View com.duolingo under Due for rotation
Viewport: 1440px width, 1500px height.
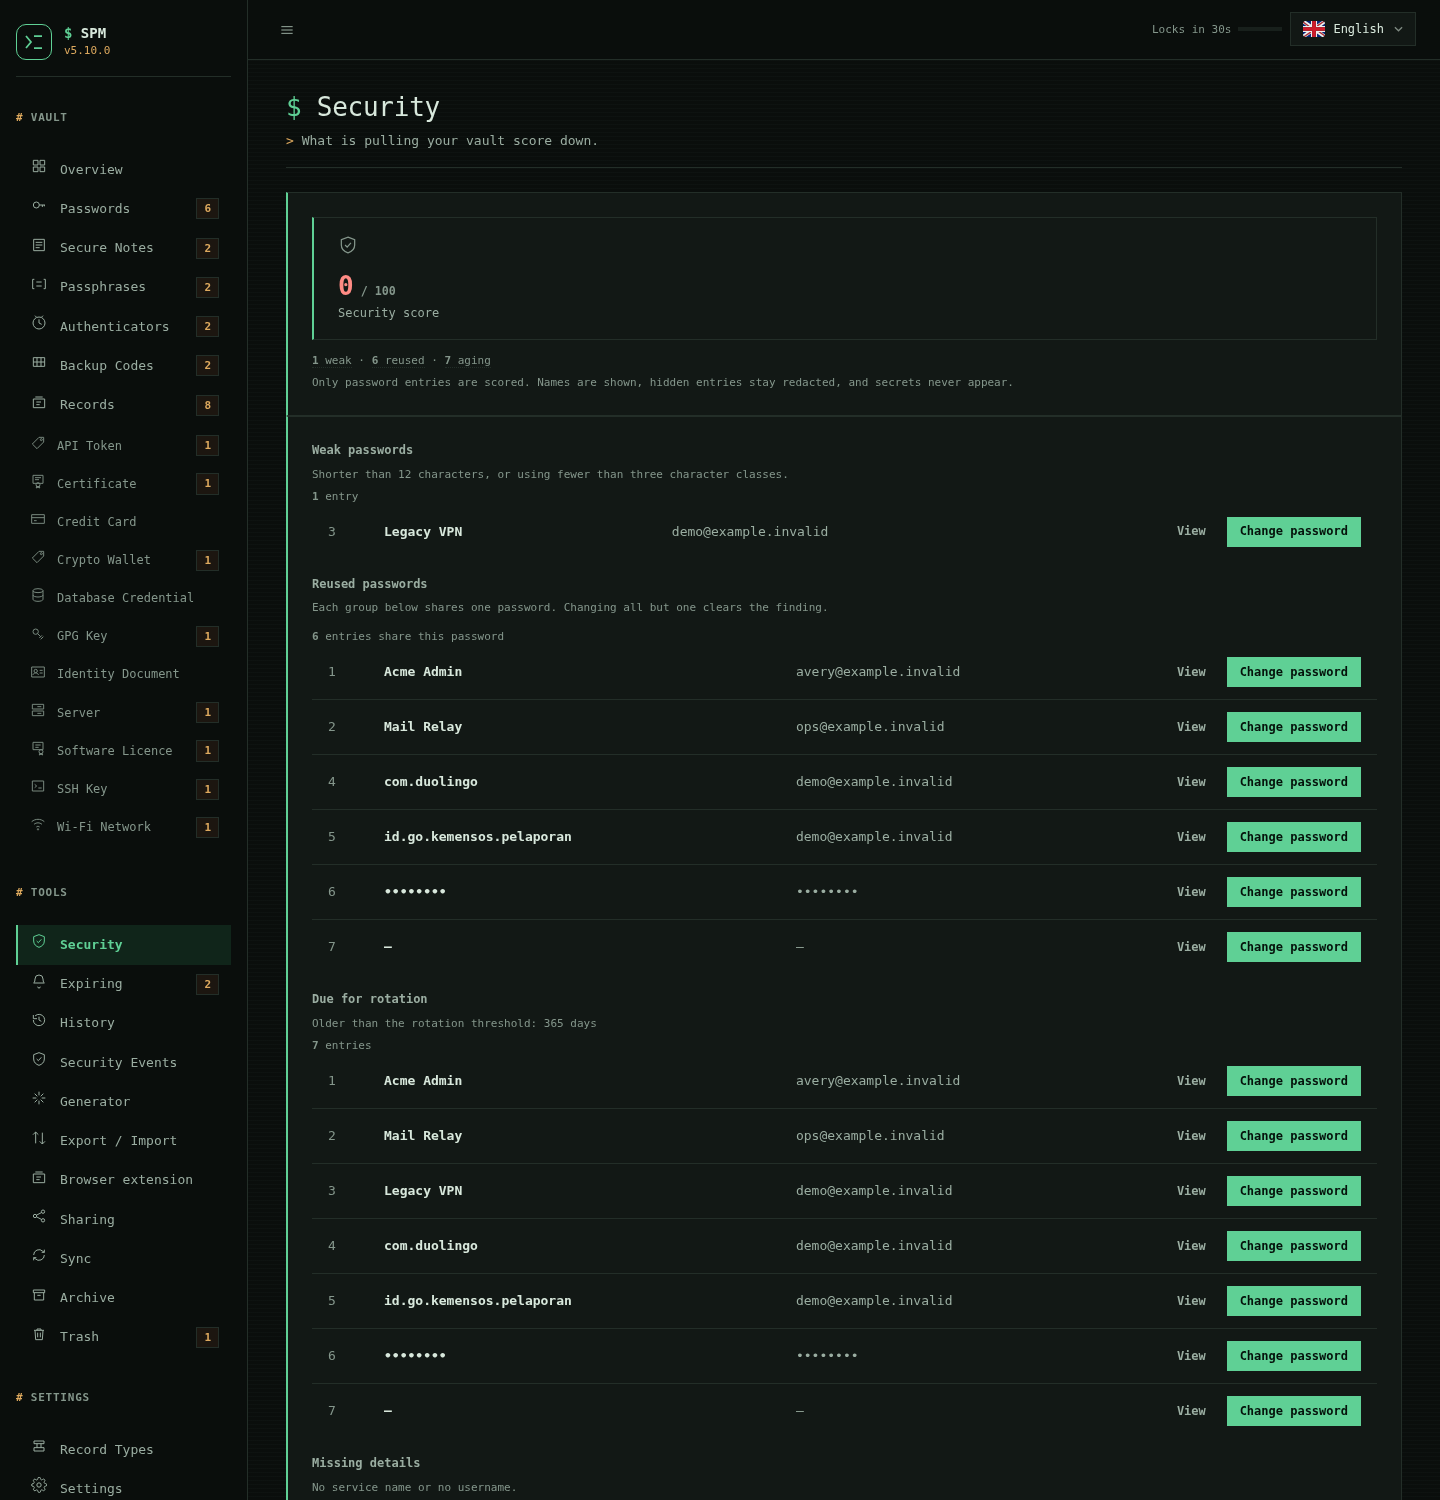[x=1191, y=1246]
